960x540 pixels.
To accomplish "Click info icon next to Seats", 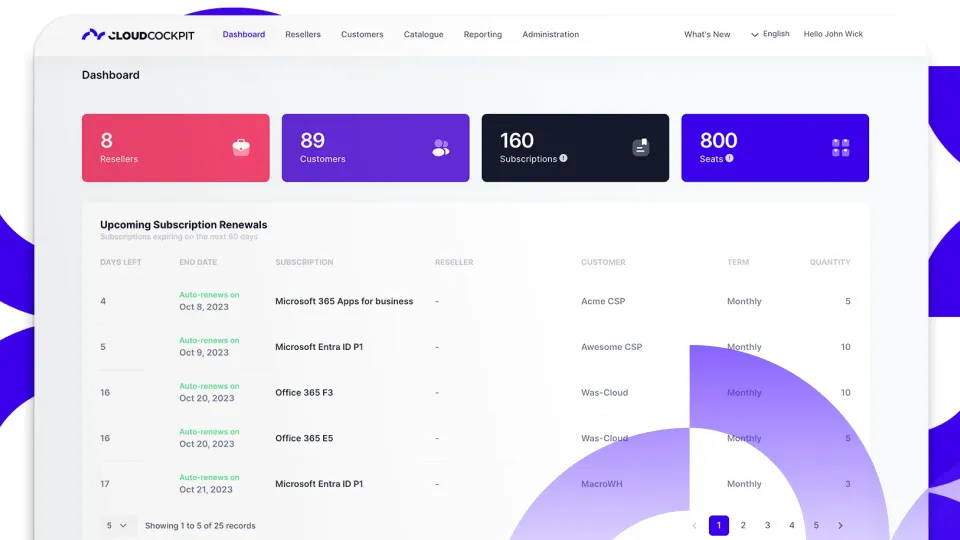I will 730,158.
